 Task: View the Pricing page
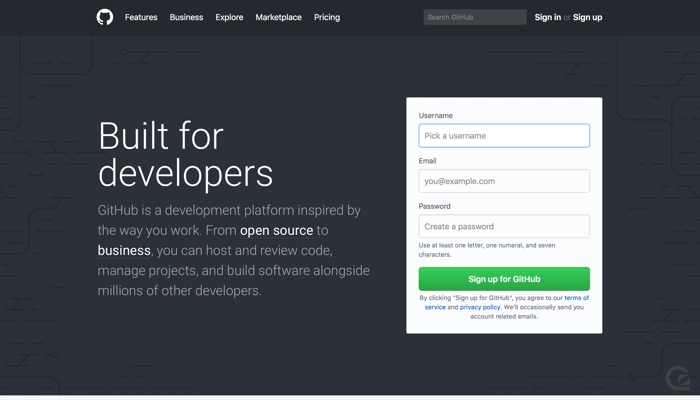point(327,17)
